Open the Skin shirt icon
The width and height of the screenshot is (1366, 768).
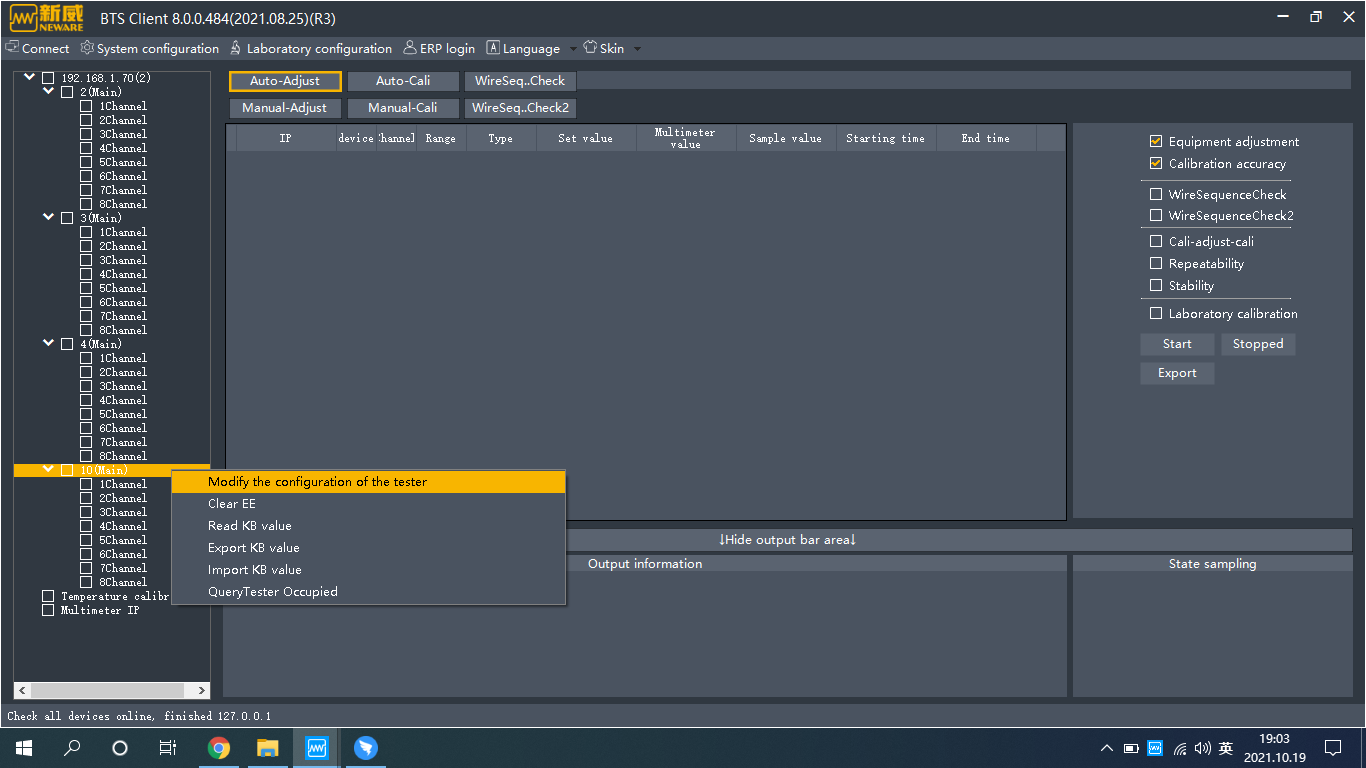590,48
